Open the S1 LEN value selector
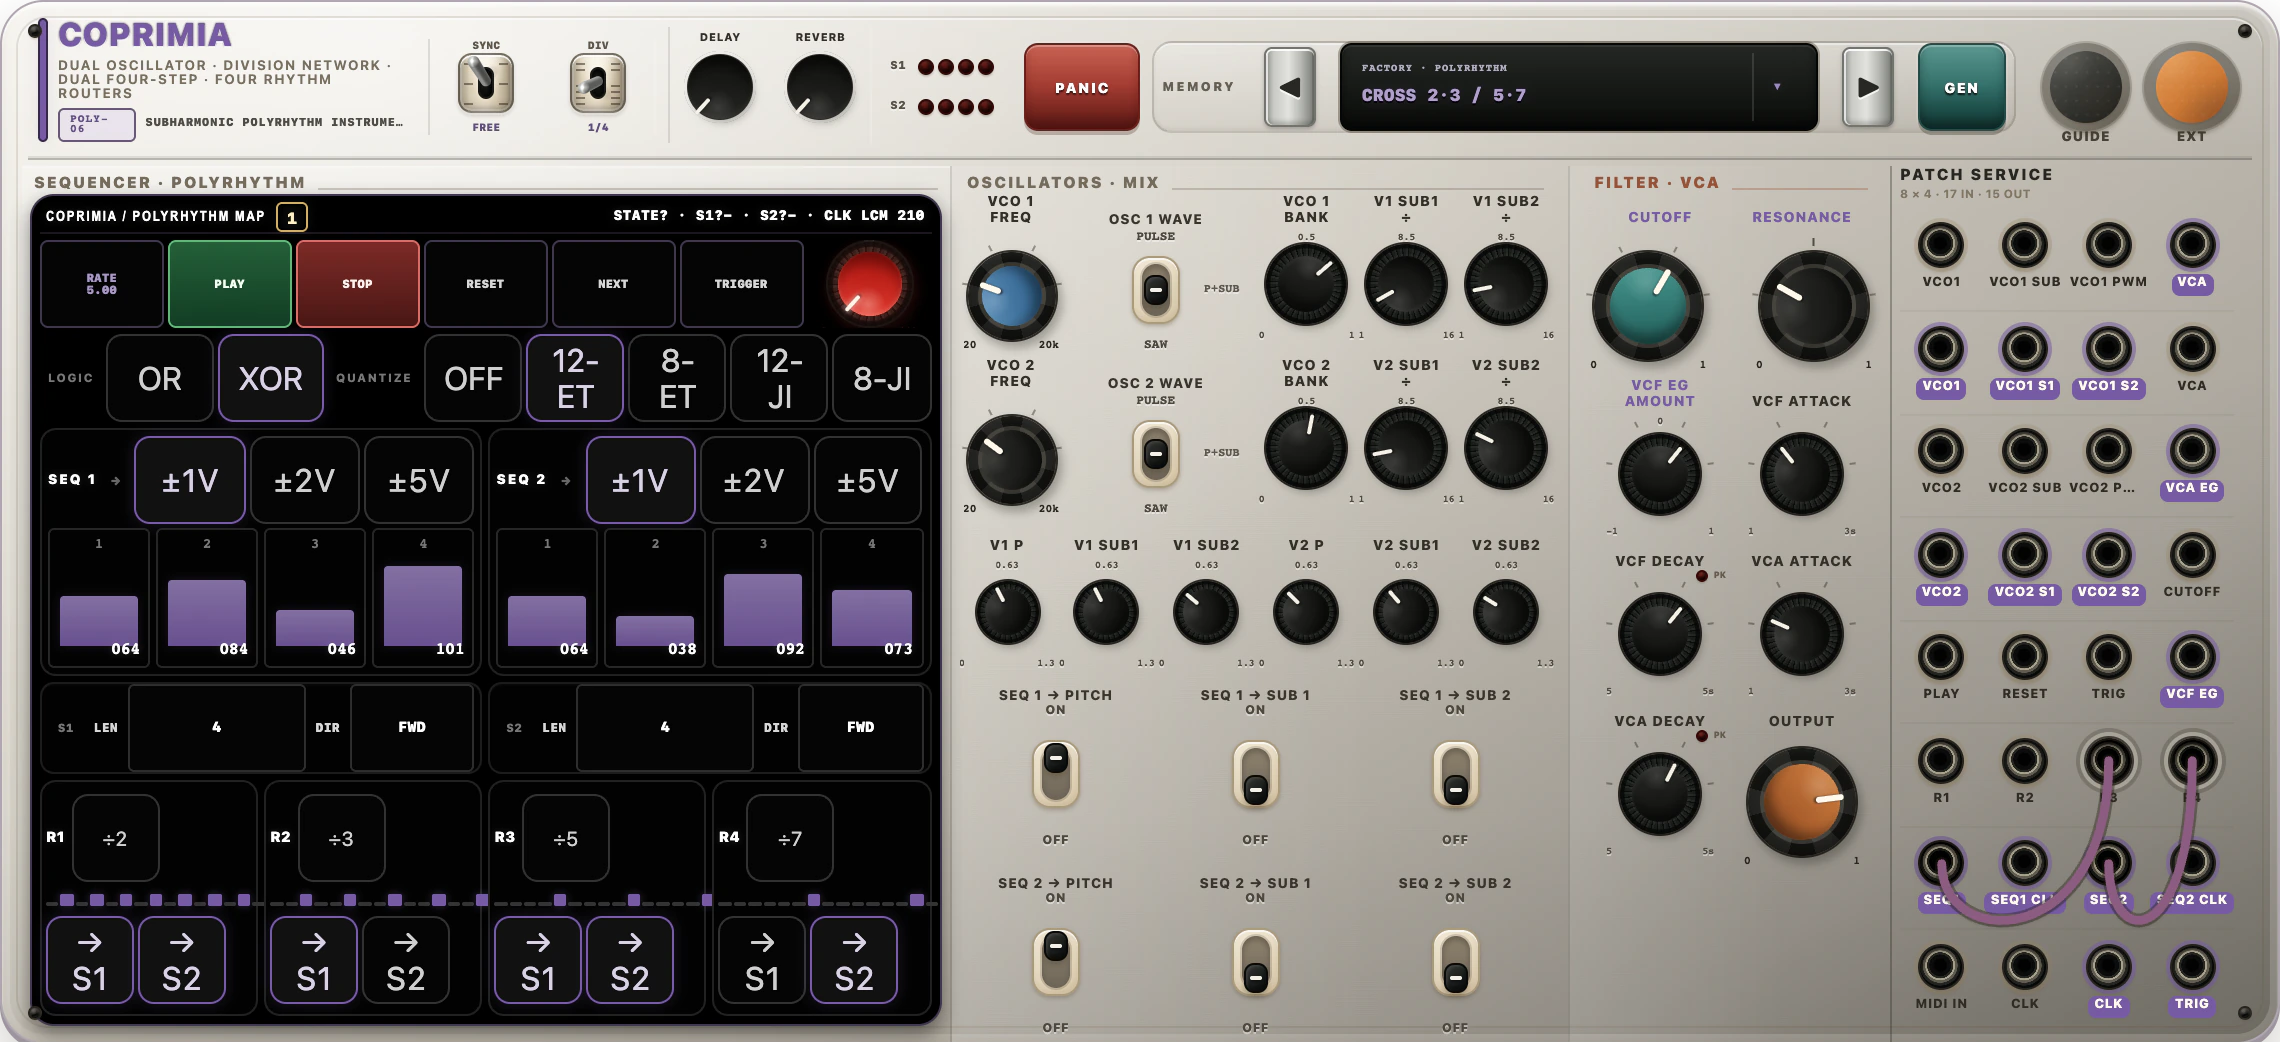2280x1046 pixels. [x=217, y=727]
